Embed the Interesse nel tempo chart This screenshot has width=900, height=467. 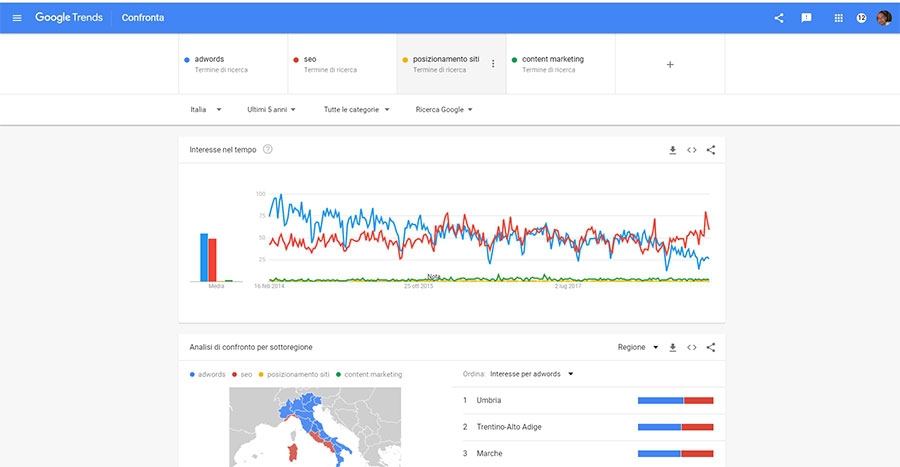[x=692, y=150]
